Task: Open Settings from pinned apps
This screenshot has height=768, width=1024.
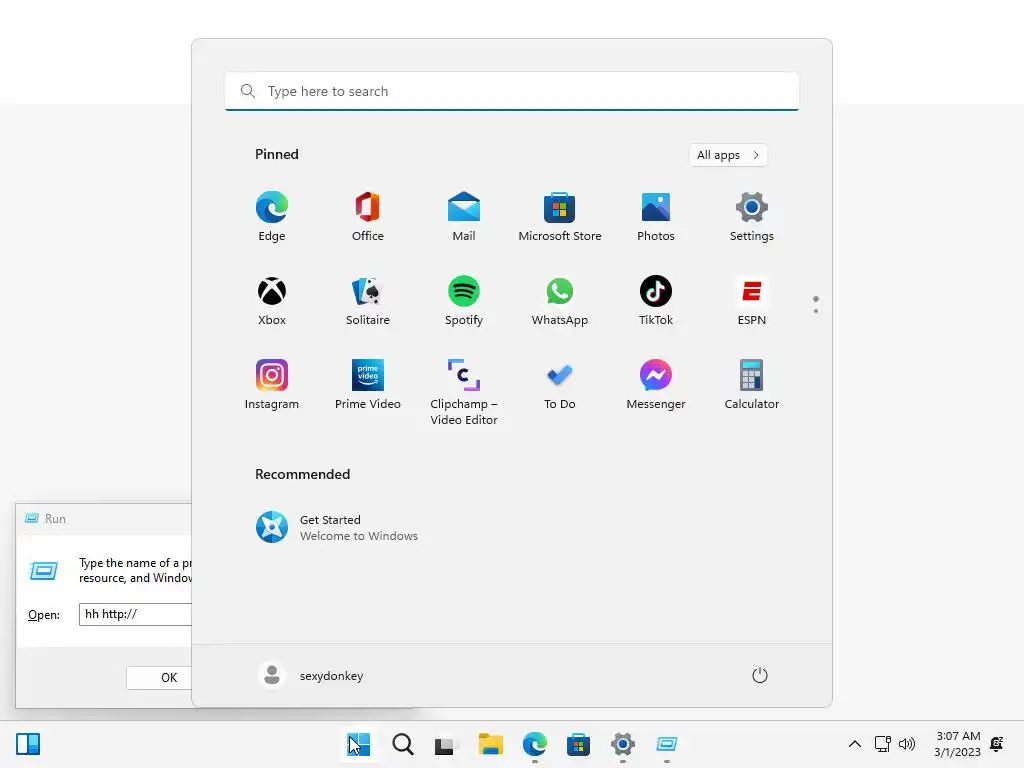Action: [x=752, y=217]
